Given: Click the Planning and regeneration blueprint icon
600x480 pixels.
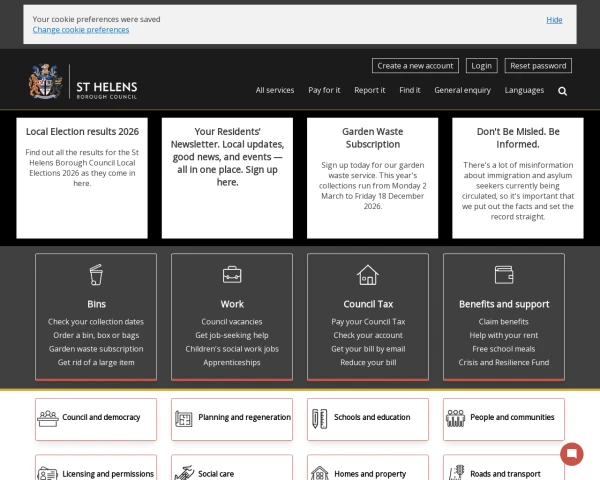Looking at the screenshot, I should point(184,418).
